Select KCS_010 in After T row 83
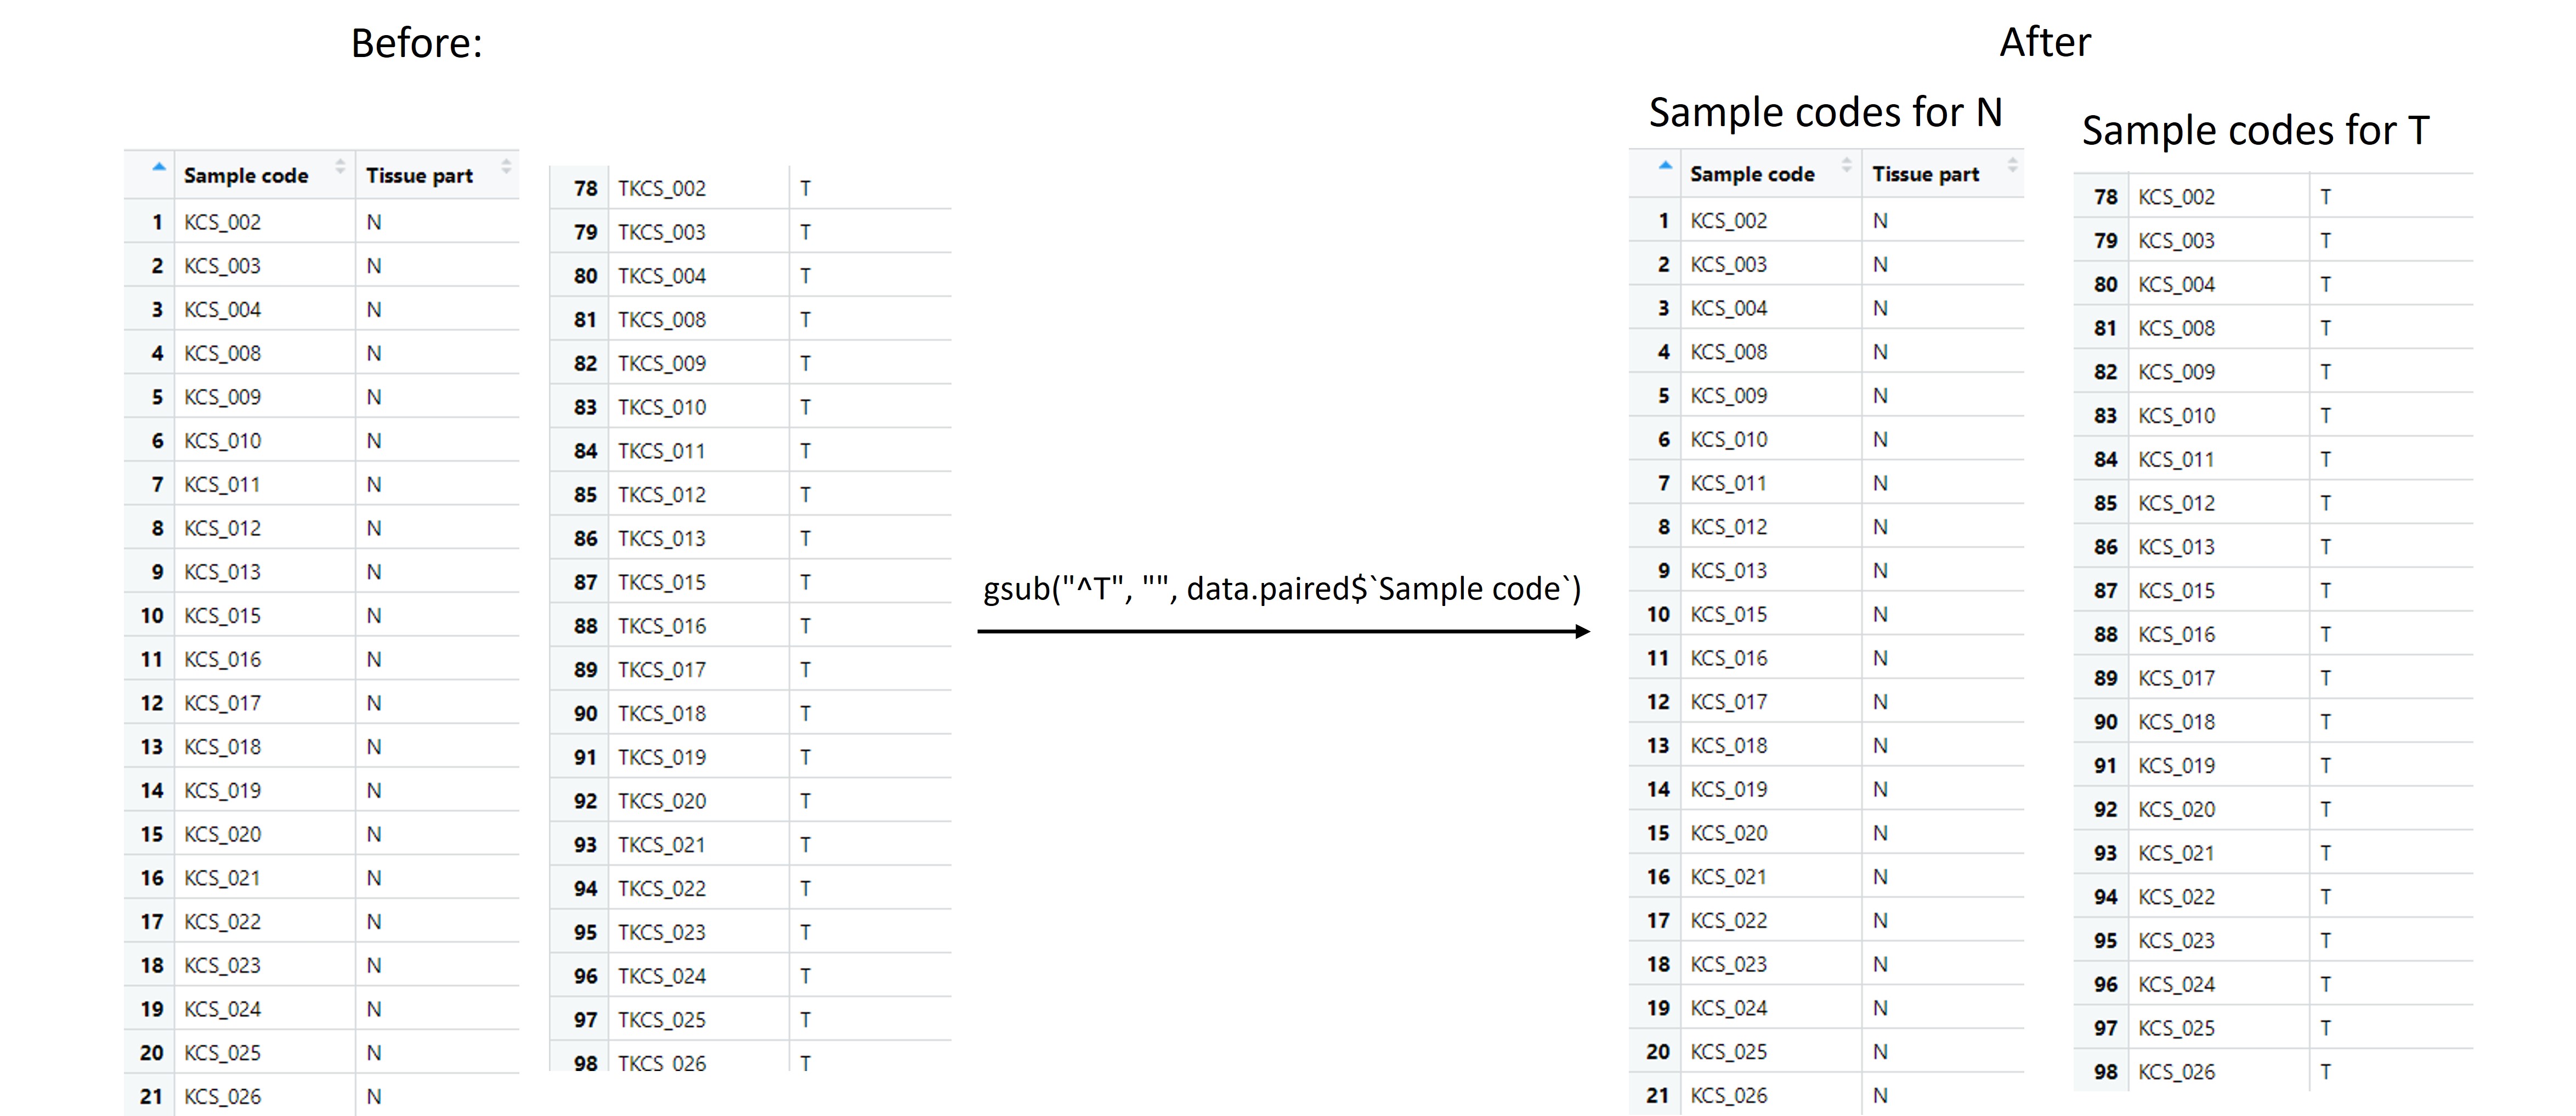The width and height of the screenshot is (2576, 1116). (2176, 416)
